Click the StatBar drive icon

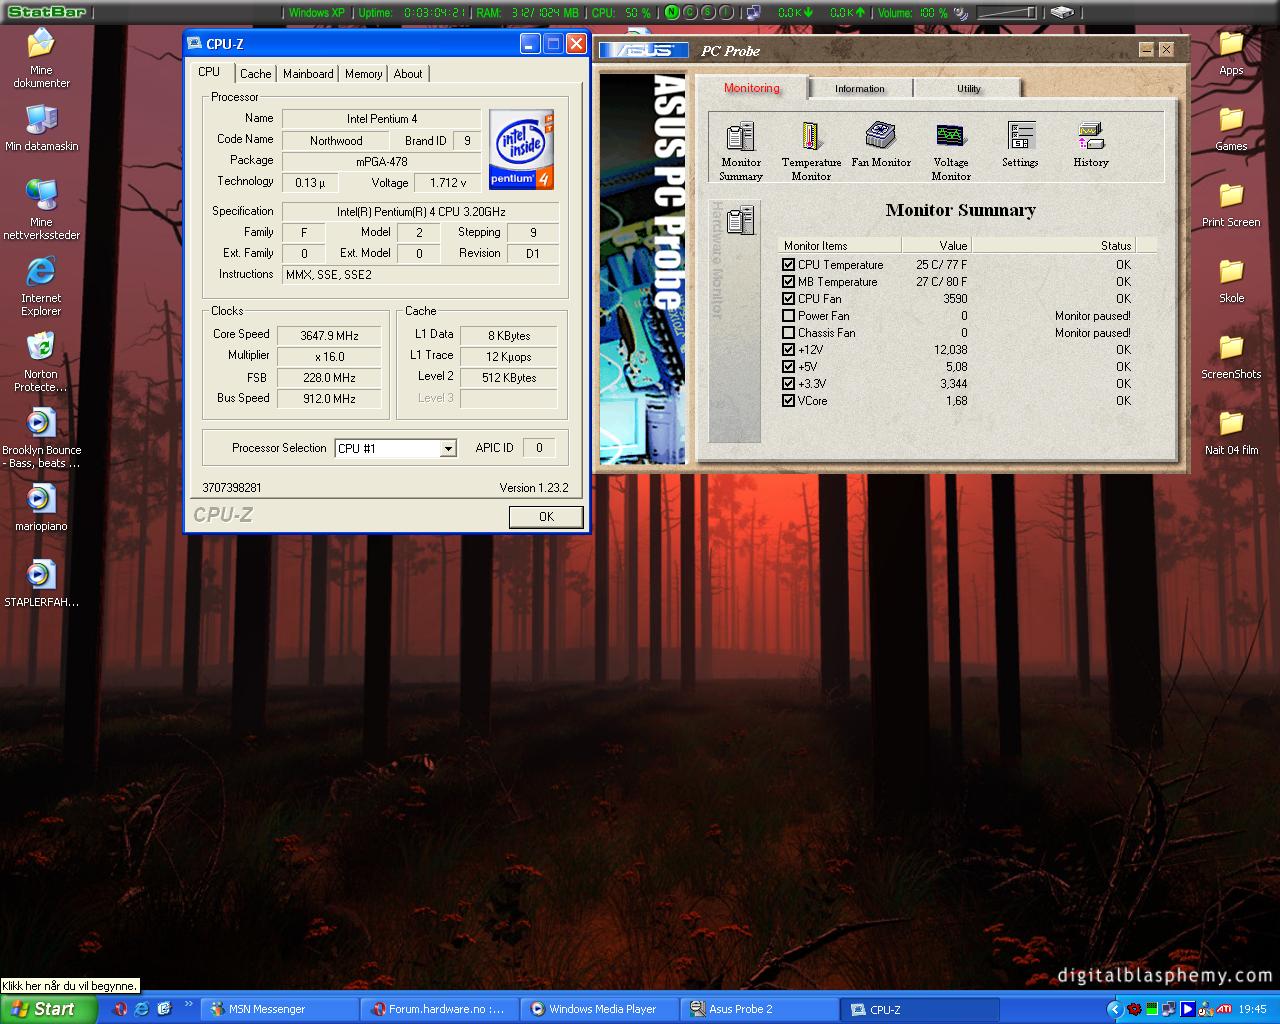point(1062,13)
